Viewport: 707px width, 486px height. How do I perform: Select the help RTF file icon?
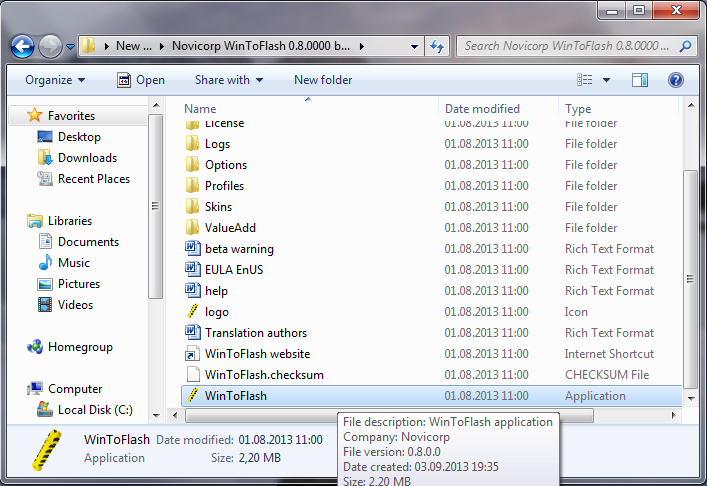coord(193,290)
